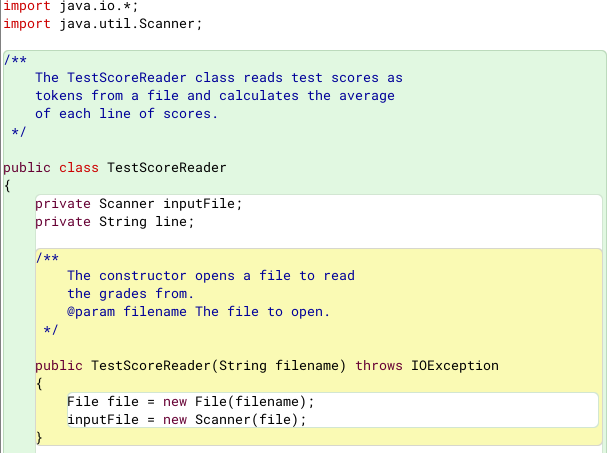Image resolution: width=609 pixels, height=453 pixels.
Task: Click the comment line 'of each line of scores.'
Action: pos(126,114)
